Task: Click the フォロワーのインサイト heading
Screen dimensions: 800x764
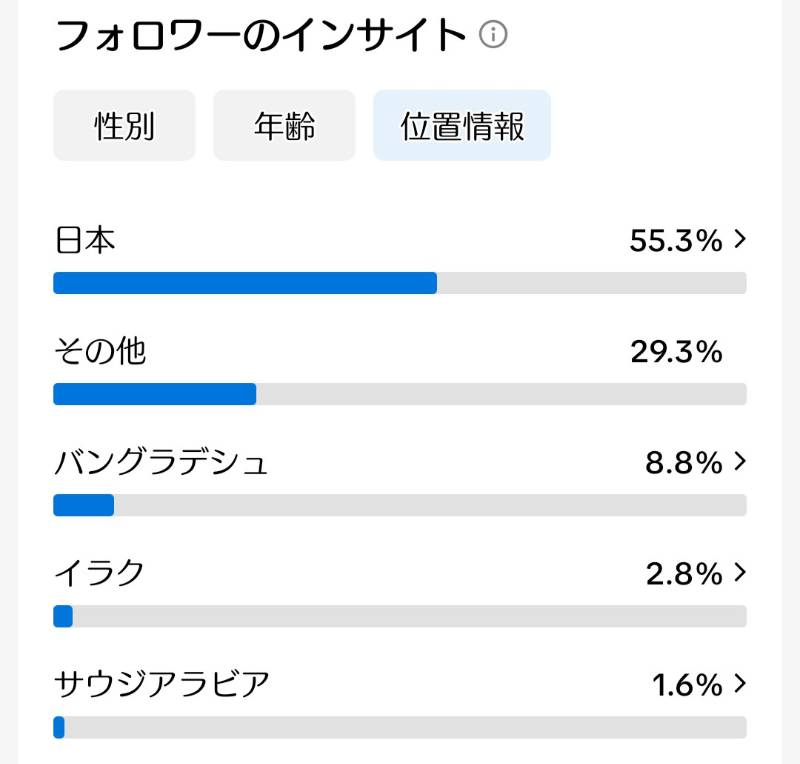Action: tap(261, 35)
